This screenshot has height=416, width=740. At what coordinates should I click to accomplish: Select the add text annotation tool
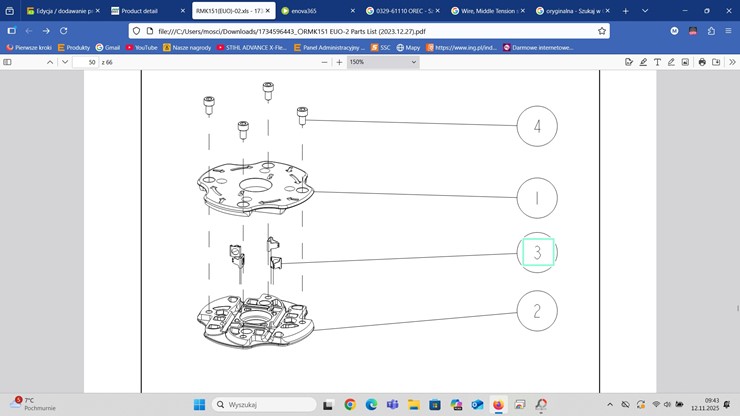[x=657, y=62]
